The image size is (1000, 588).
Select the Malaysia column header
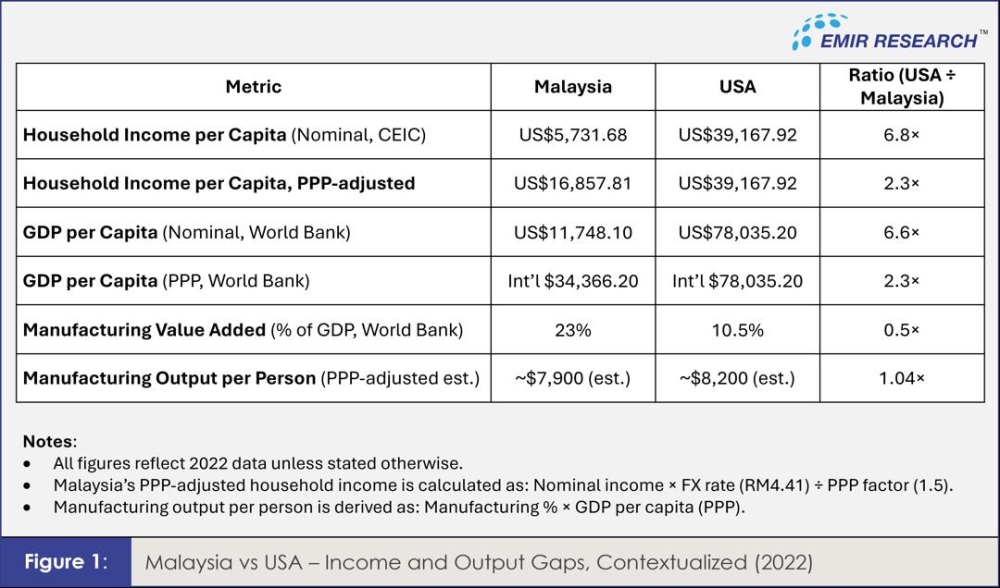(572, 87)
